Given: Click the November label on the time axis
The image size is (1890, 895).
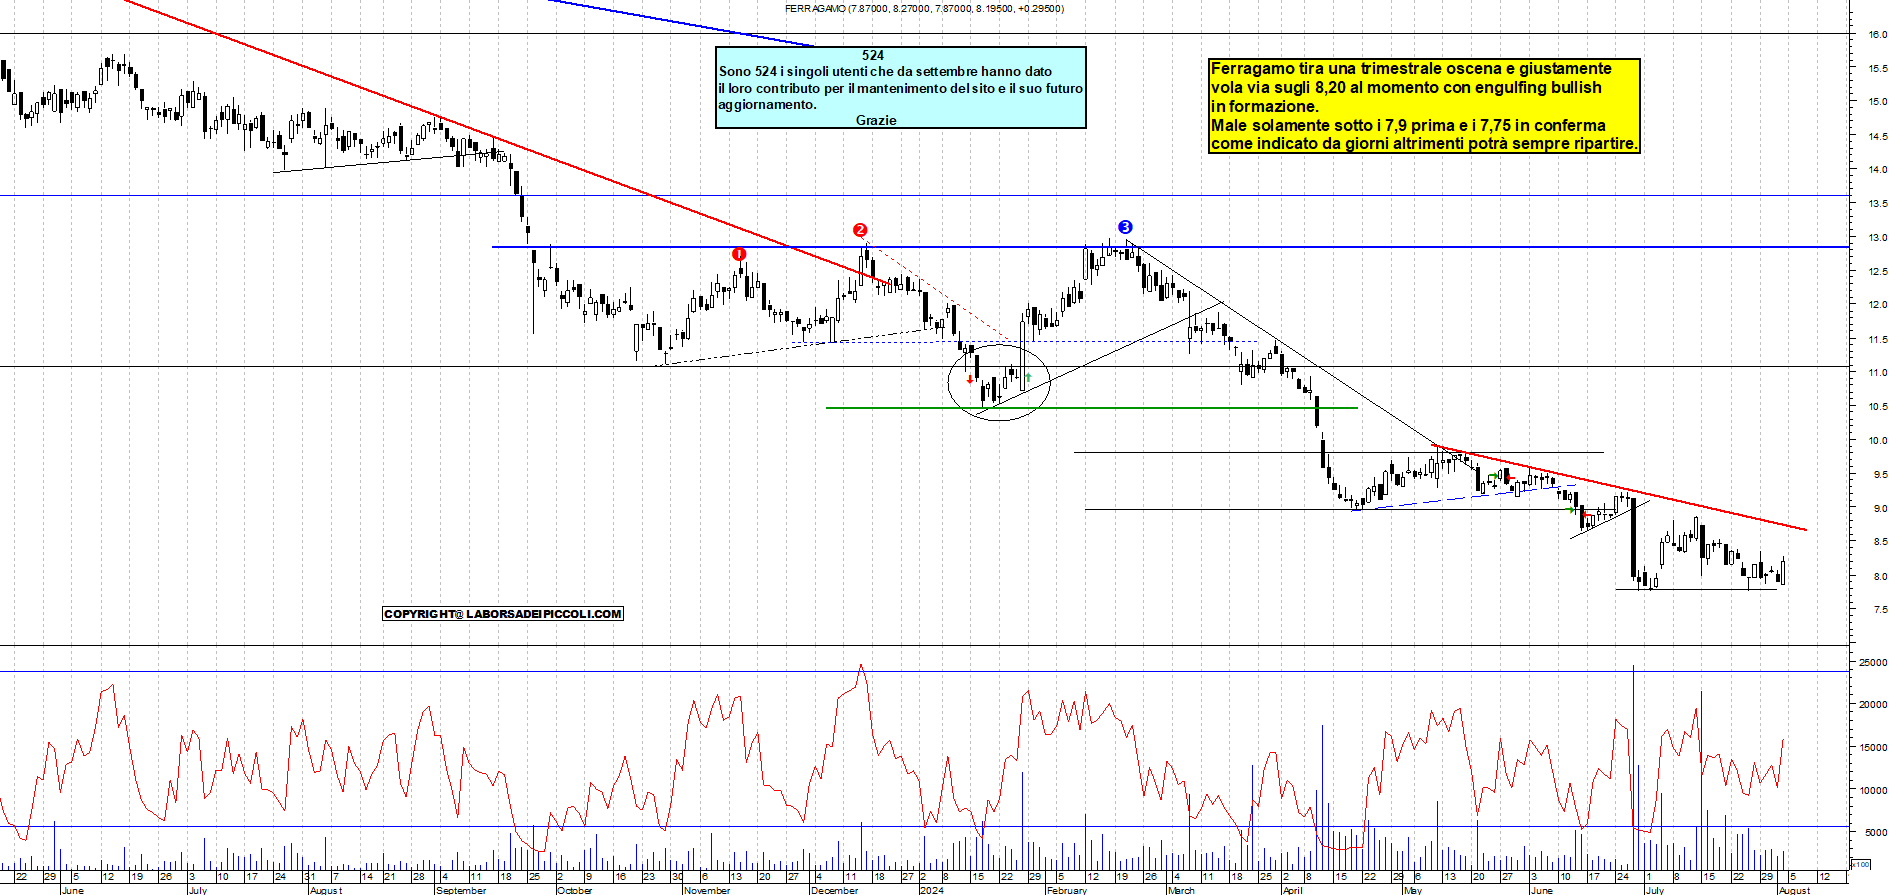Looking at the screenshot, I should click(x=707, y=890).
